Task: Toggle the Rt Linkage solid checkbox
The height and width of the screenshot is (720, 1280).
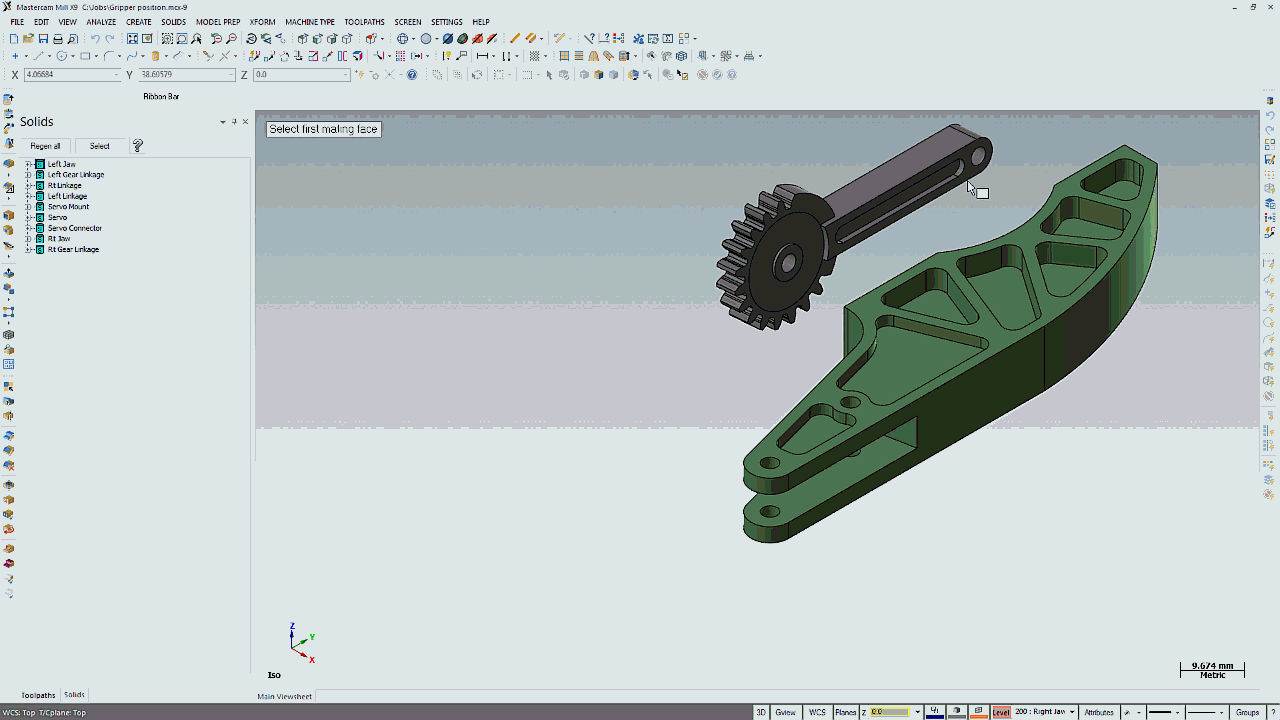Action: click(40, 185)
